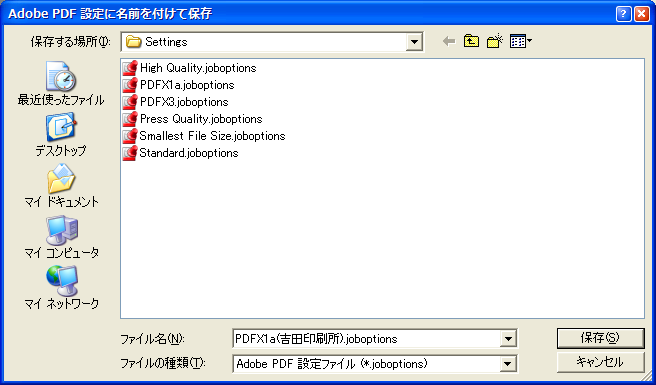Screen dimensions: 656x385
Task: Close the Adobe PDF save dialog
Action: pyautogui.click(x=641, y=15)
